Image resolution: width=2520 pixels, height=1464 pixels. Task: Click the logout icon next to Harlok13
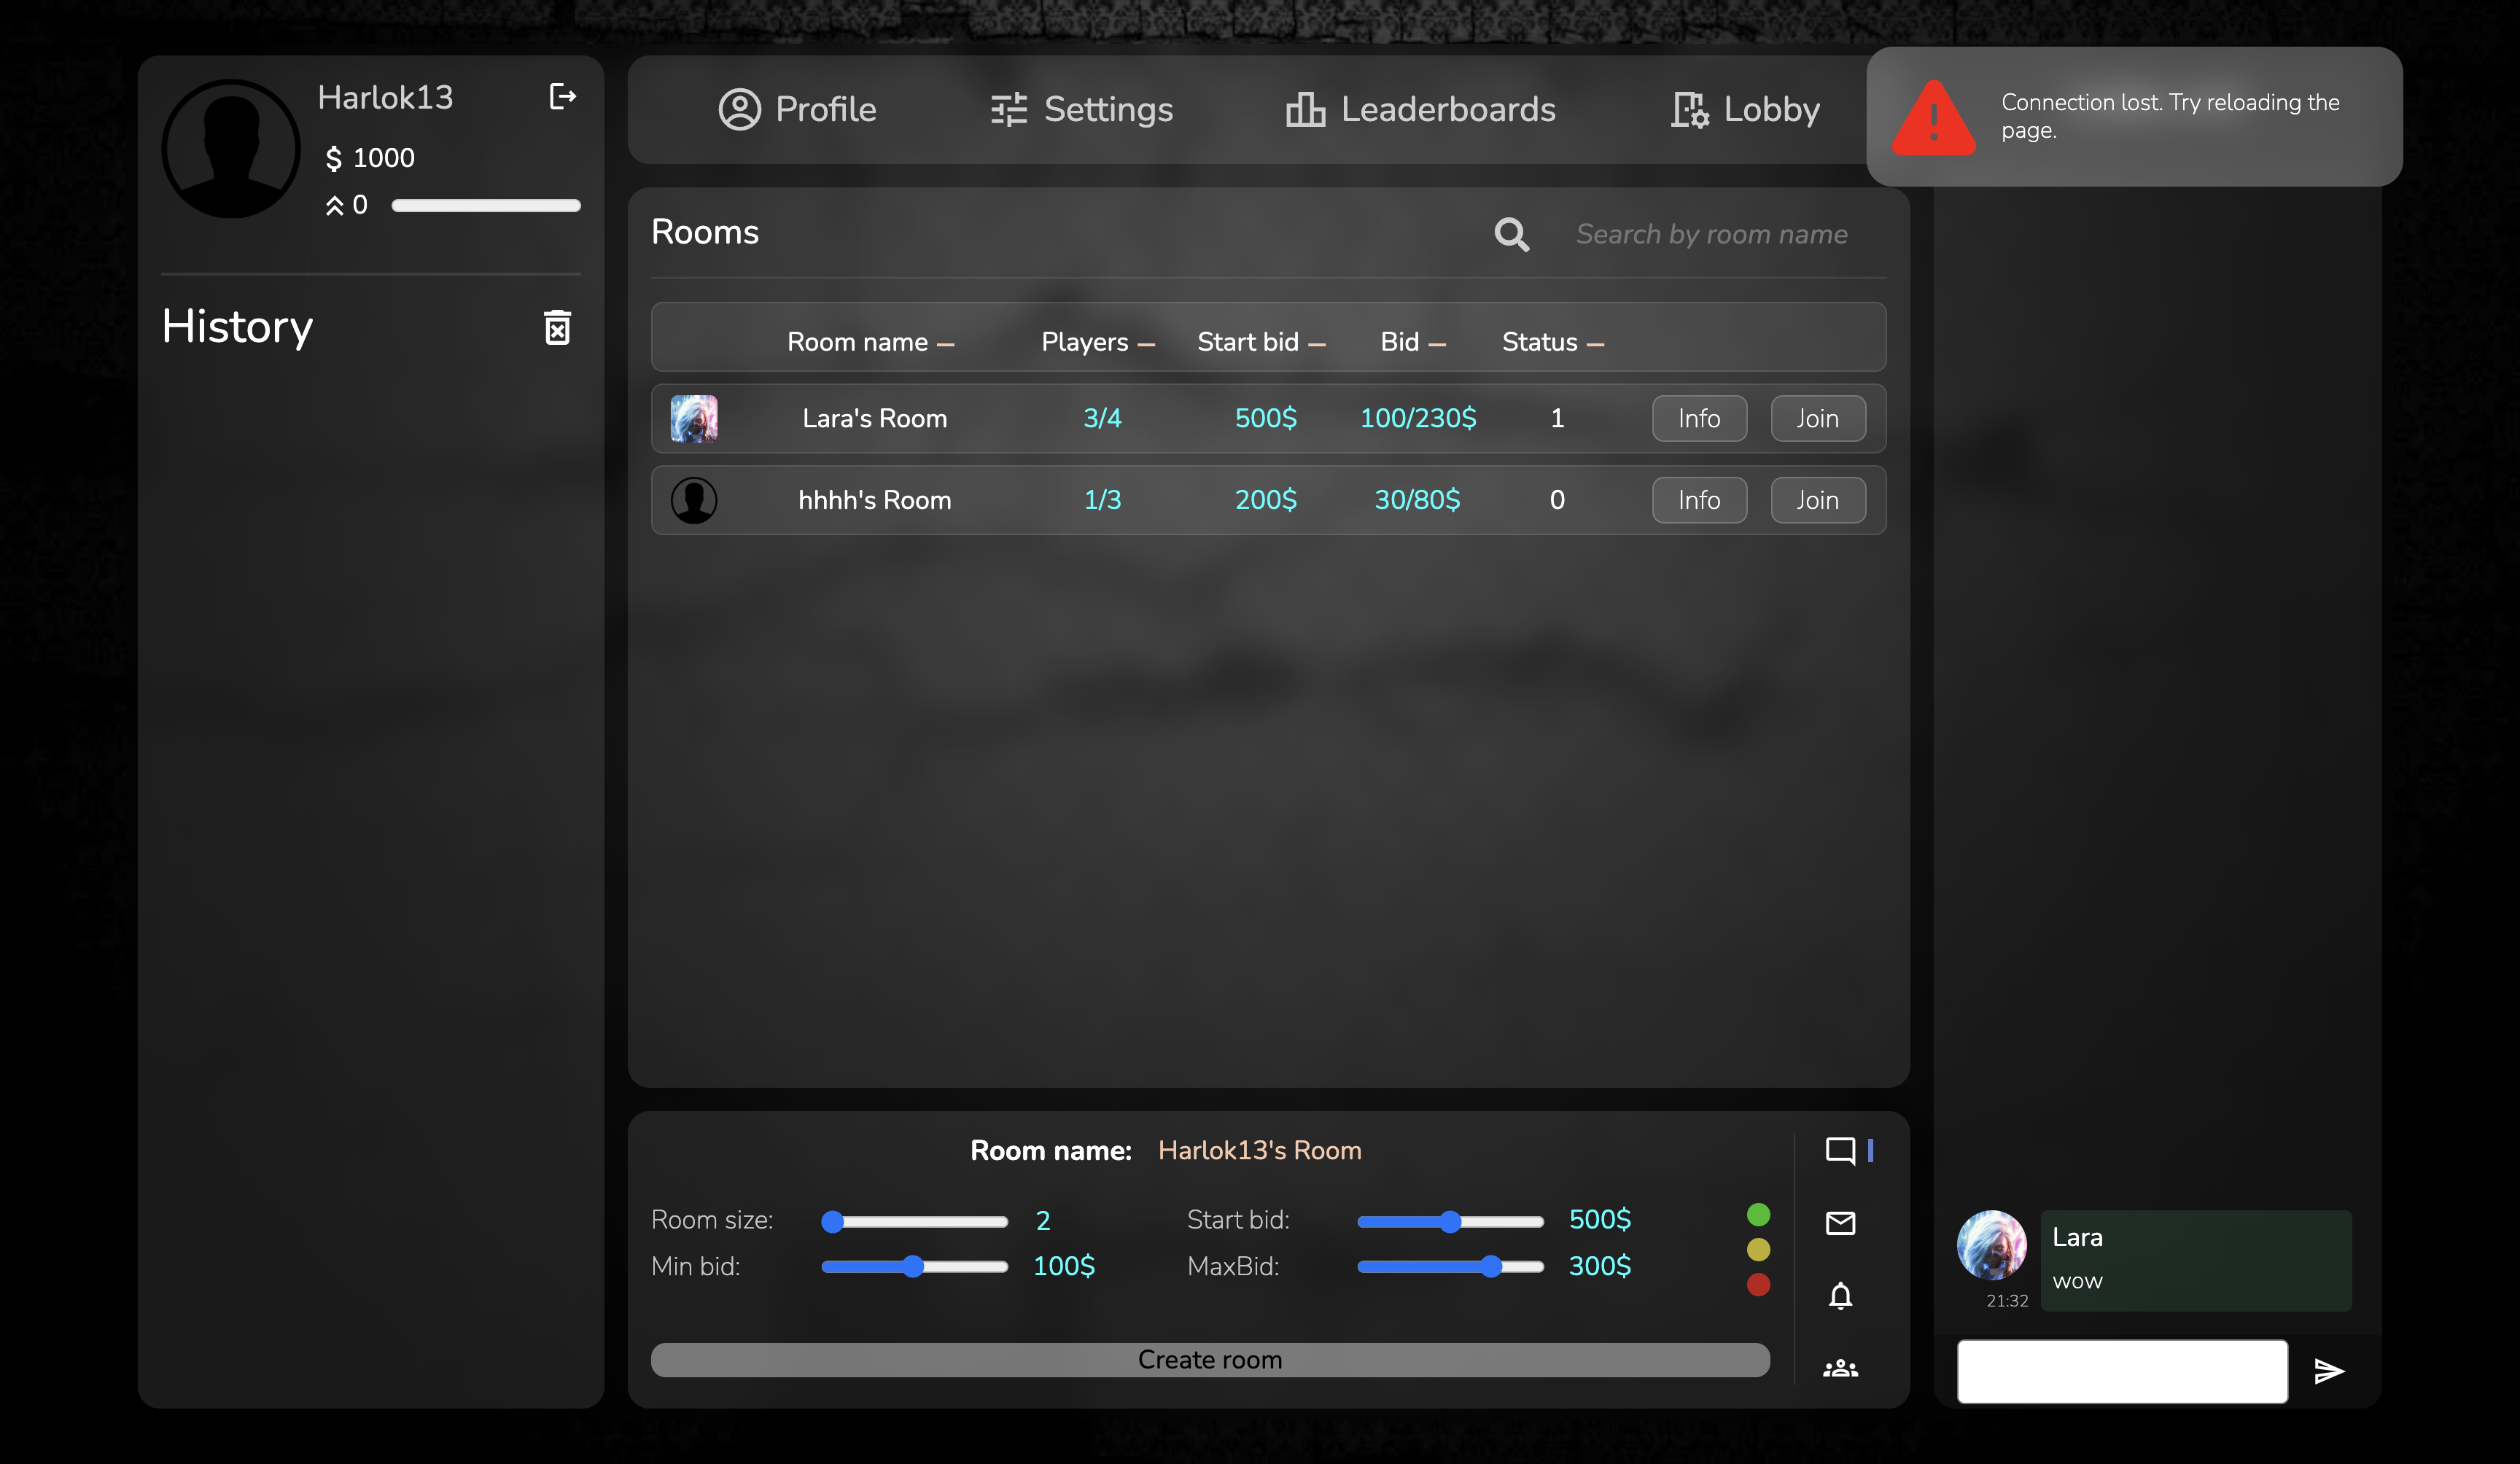[561, 96]
